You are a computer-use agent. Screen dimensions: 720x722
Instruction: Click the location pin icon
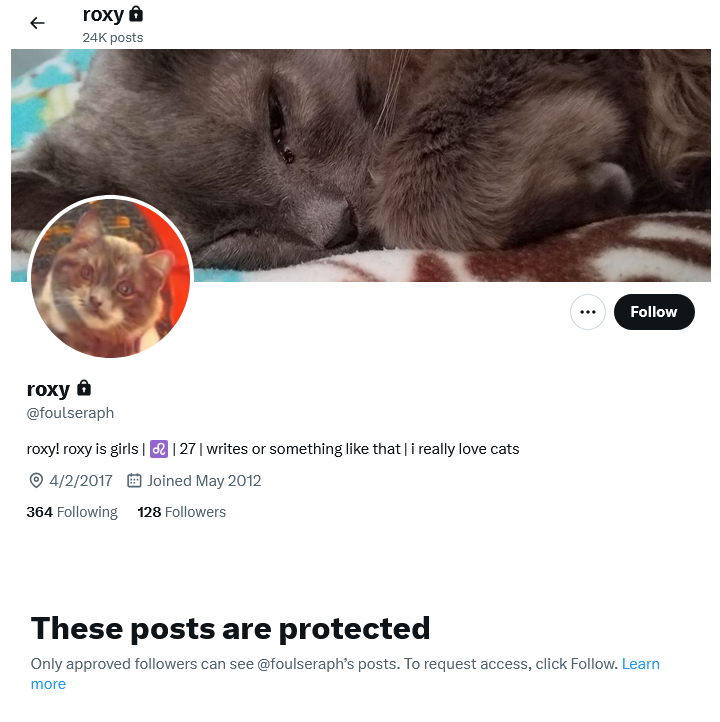pos(36,481)
